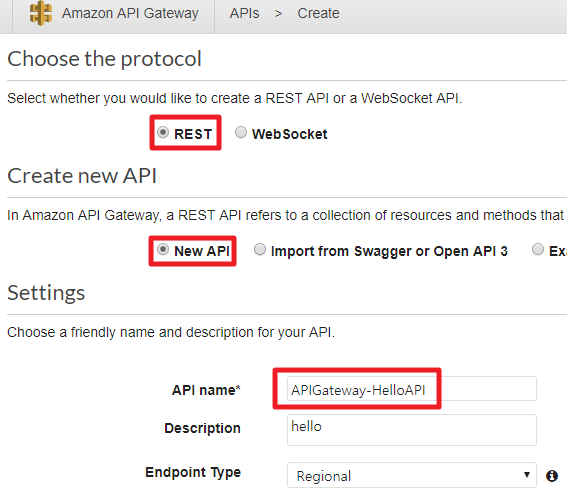567x491 pixels.
Task: Open the Endpoint Type Regional dropdown
Action: point(412,475)
